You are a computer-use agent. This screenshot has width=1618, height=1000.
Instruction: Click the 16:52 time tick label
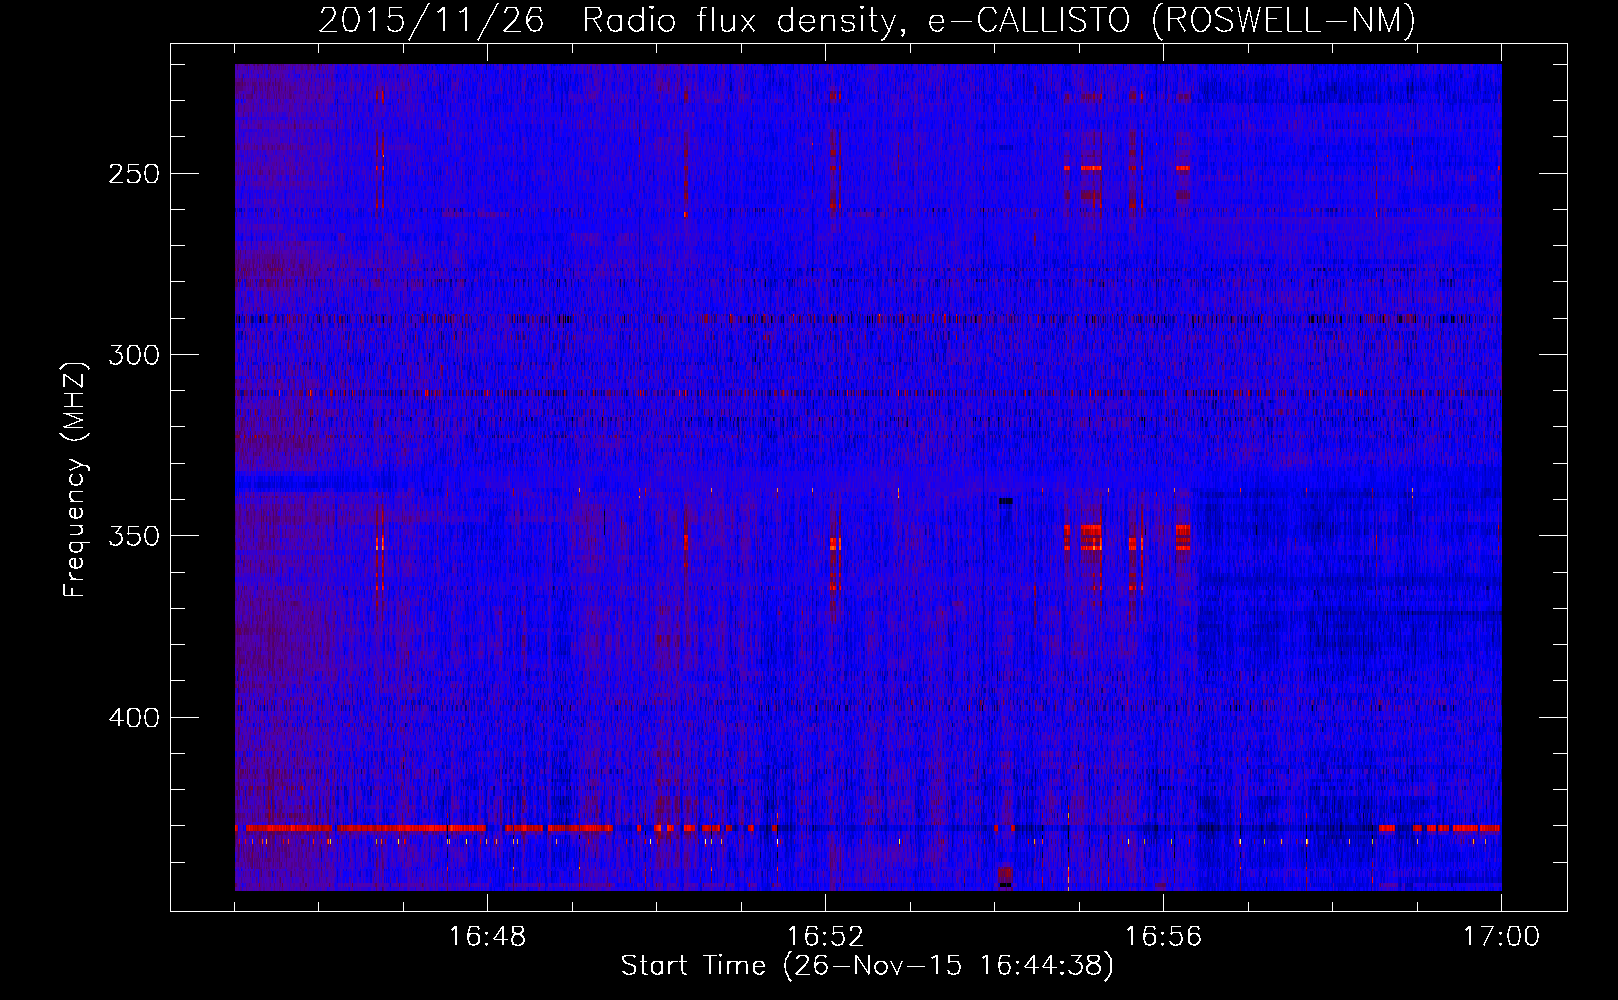point(826,937)
